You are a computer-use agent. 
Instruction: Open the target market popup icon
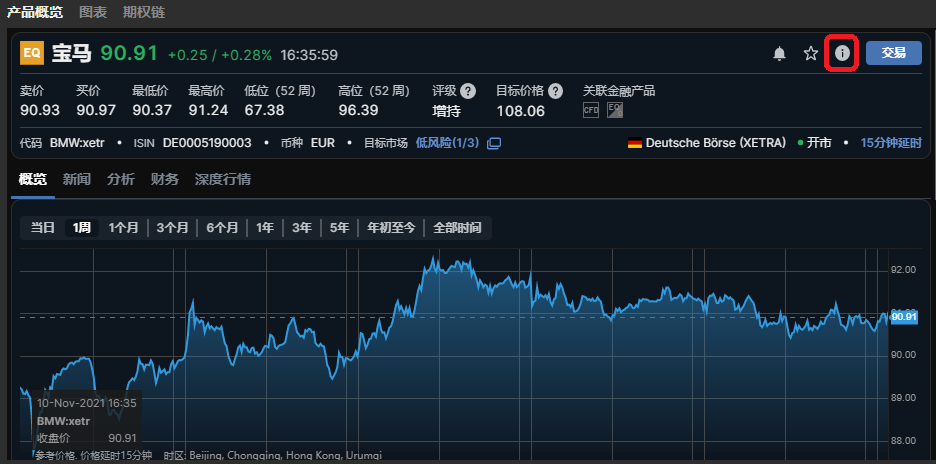[x=494, y=143]
